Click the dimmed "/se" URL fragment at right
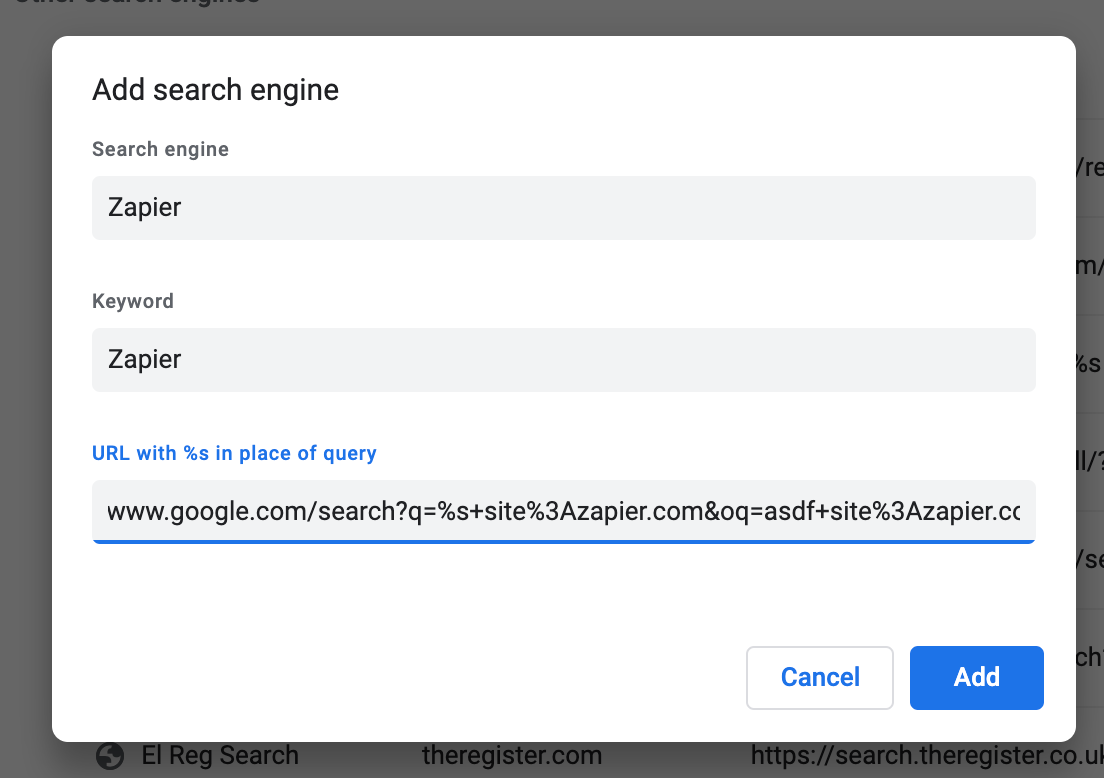Image resolution: width=1104 pixels, height=778 pixels. point(1088,559)
